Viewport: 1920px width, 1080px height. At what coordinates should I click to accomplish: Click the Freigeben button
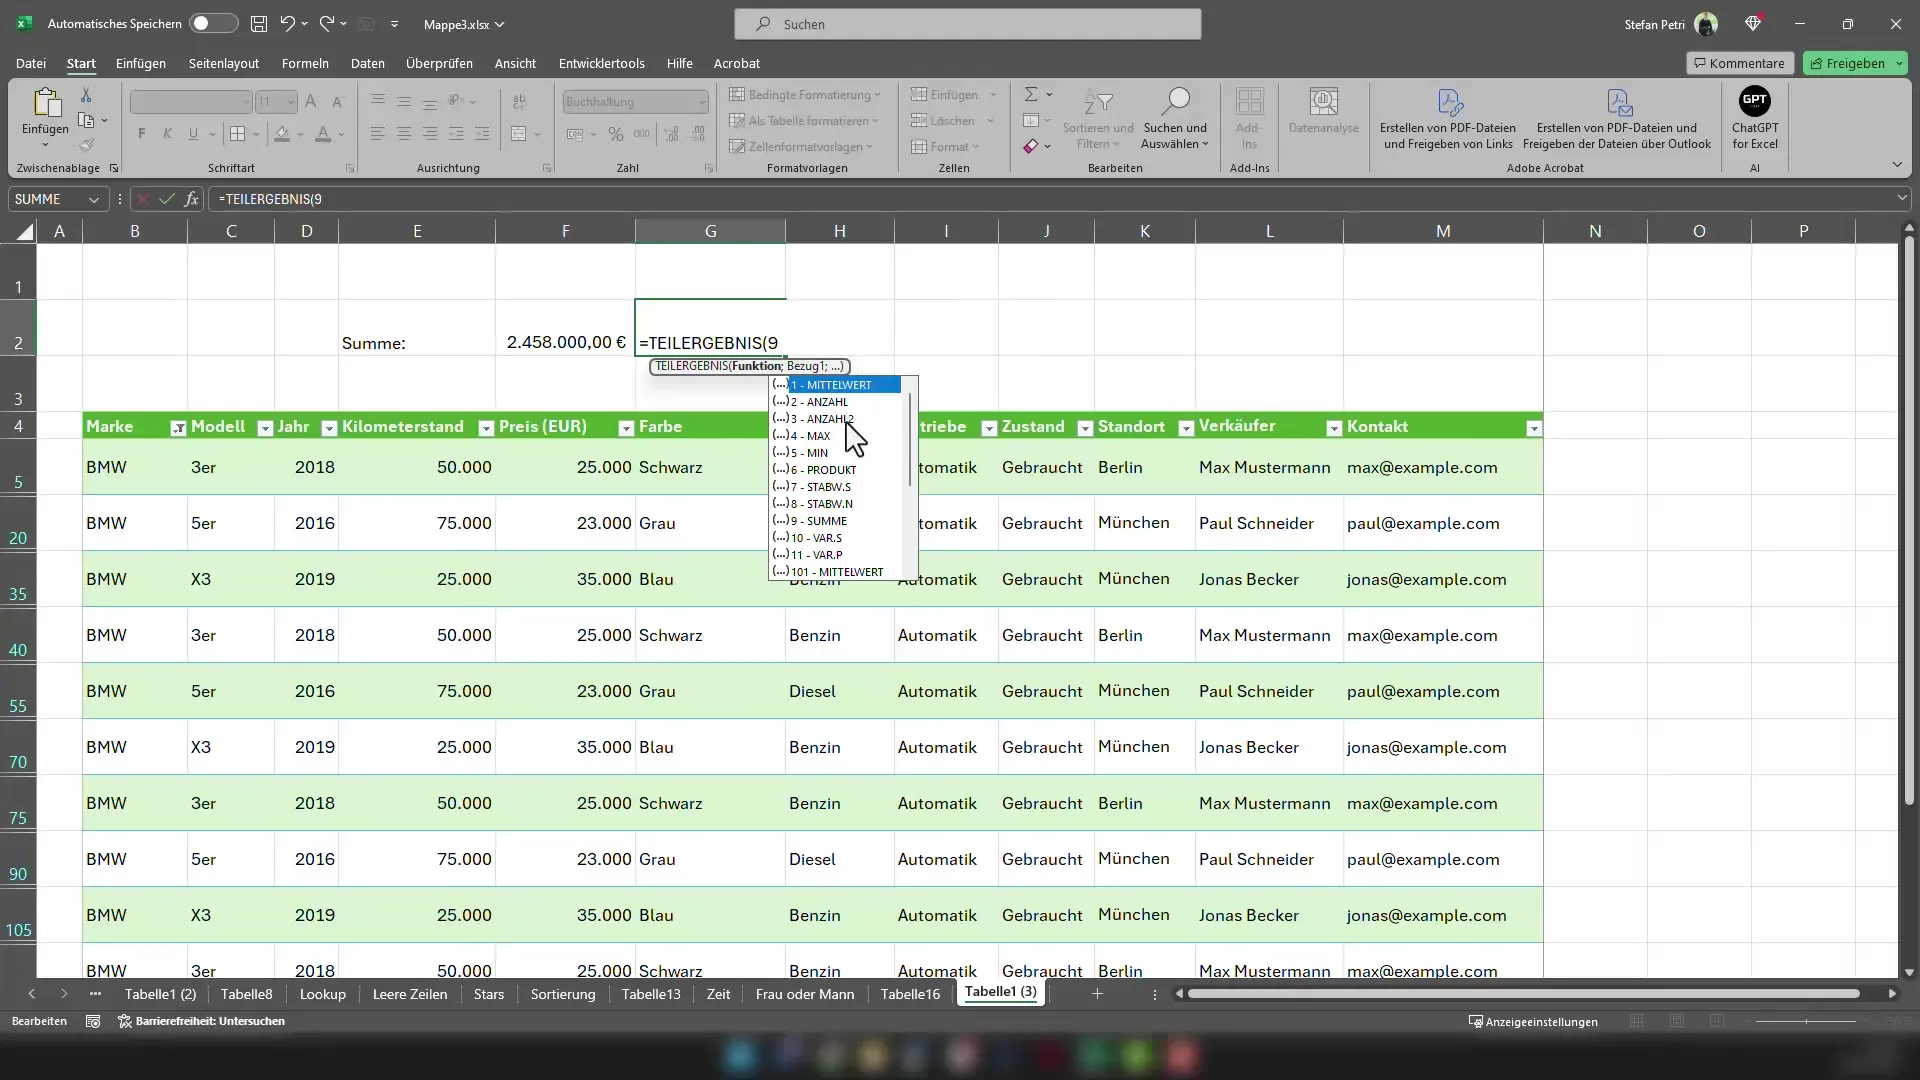(x=1855, y=63)
